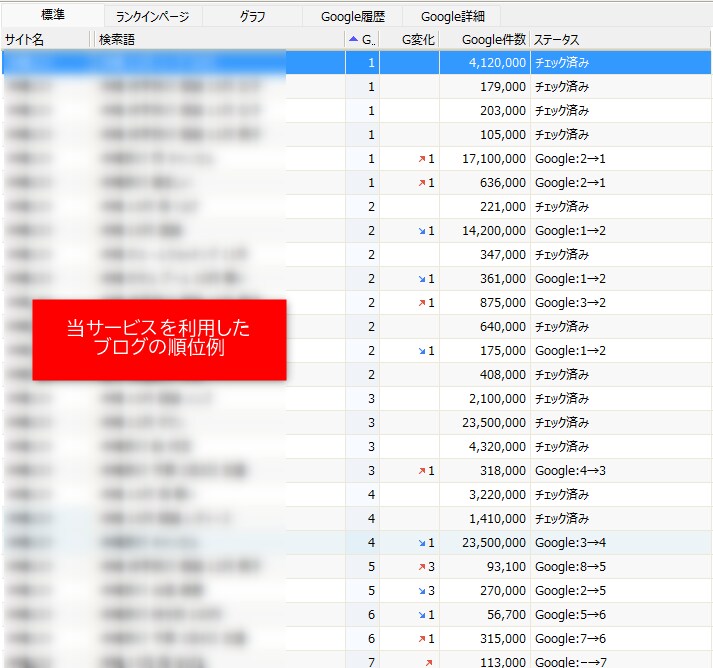The width and height of the screenshot is (713, 668).
Task: Click チェック済み status in the 4,120,000 row
Action: point(562,62)
